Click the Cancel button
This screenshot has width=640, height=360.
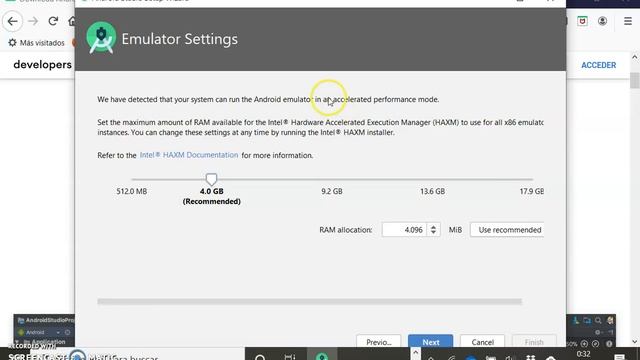[482, 341]
